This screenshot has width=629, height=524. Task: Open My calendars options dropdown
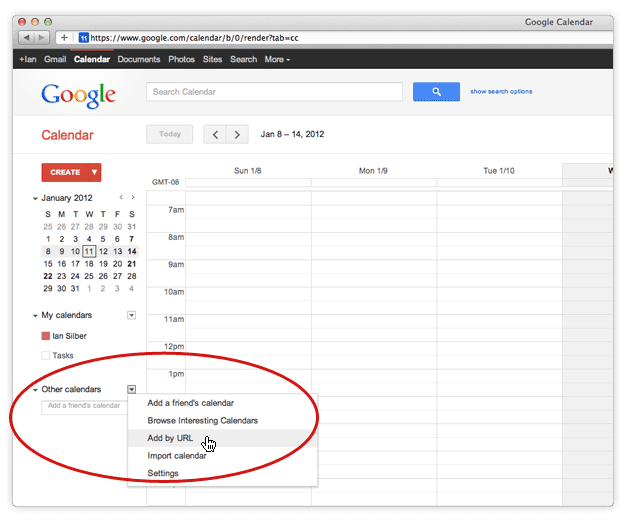click(131, 315)
